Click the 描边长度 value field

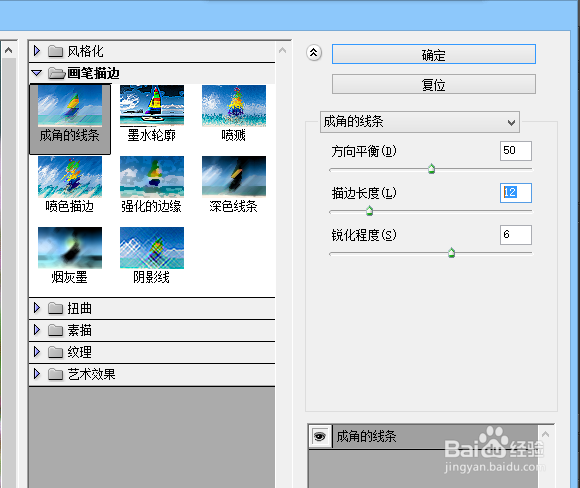pyautogui.click(x=516, y=192)
